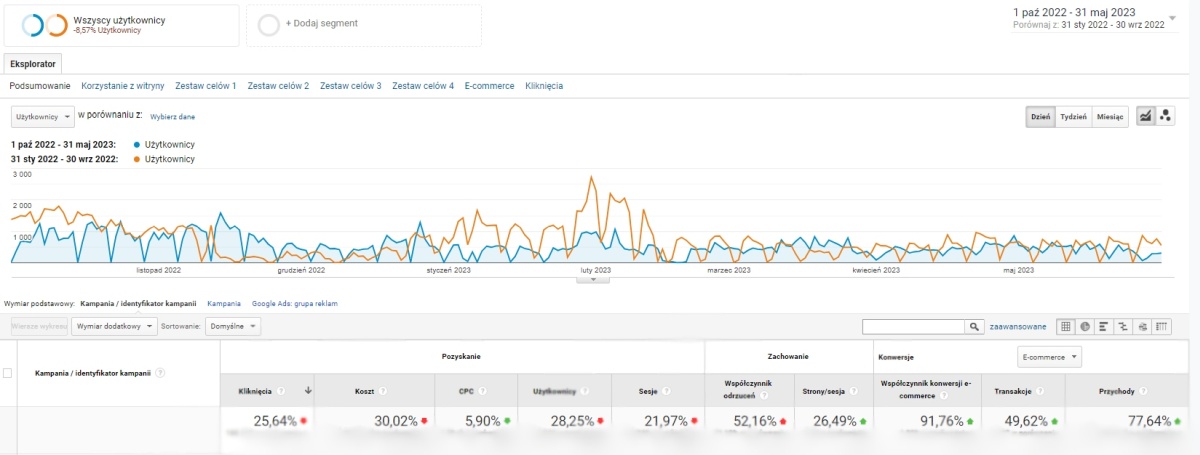Select the pie chart percentage view icon
The width and height of the screenshot is (1200, 455).
point(1085,326)
